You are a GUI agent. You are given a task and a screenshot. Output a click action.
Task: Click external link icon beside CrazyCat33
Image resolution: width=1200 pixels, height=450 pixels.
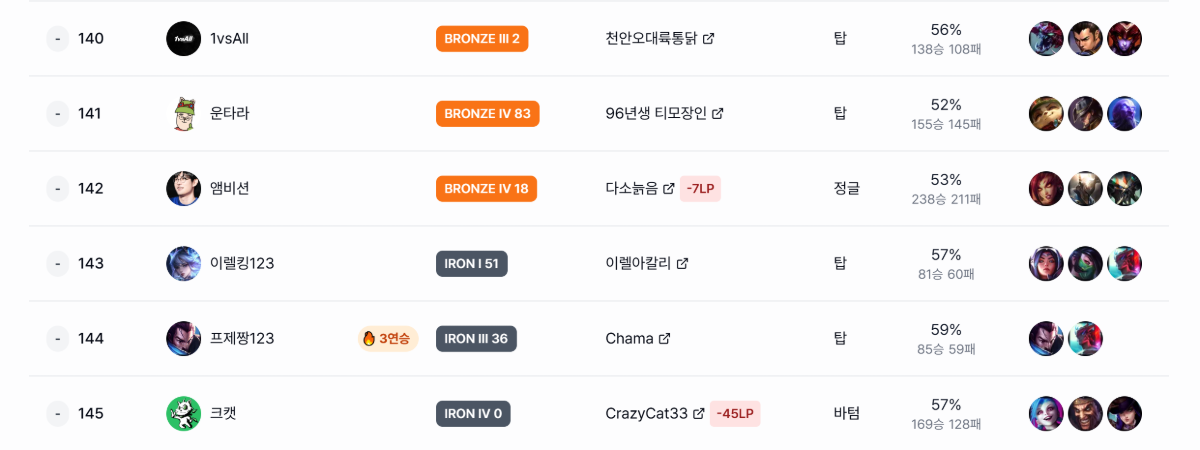[x=699, y=413]
